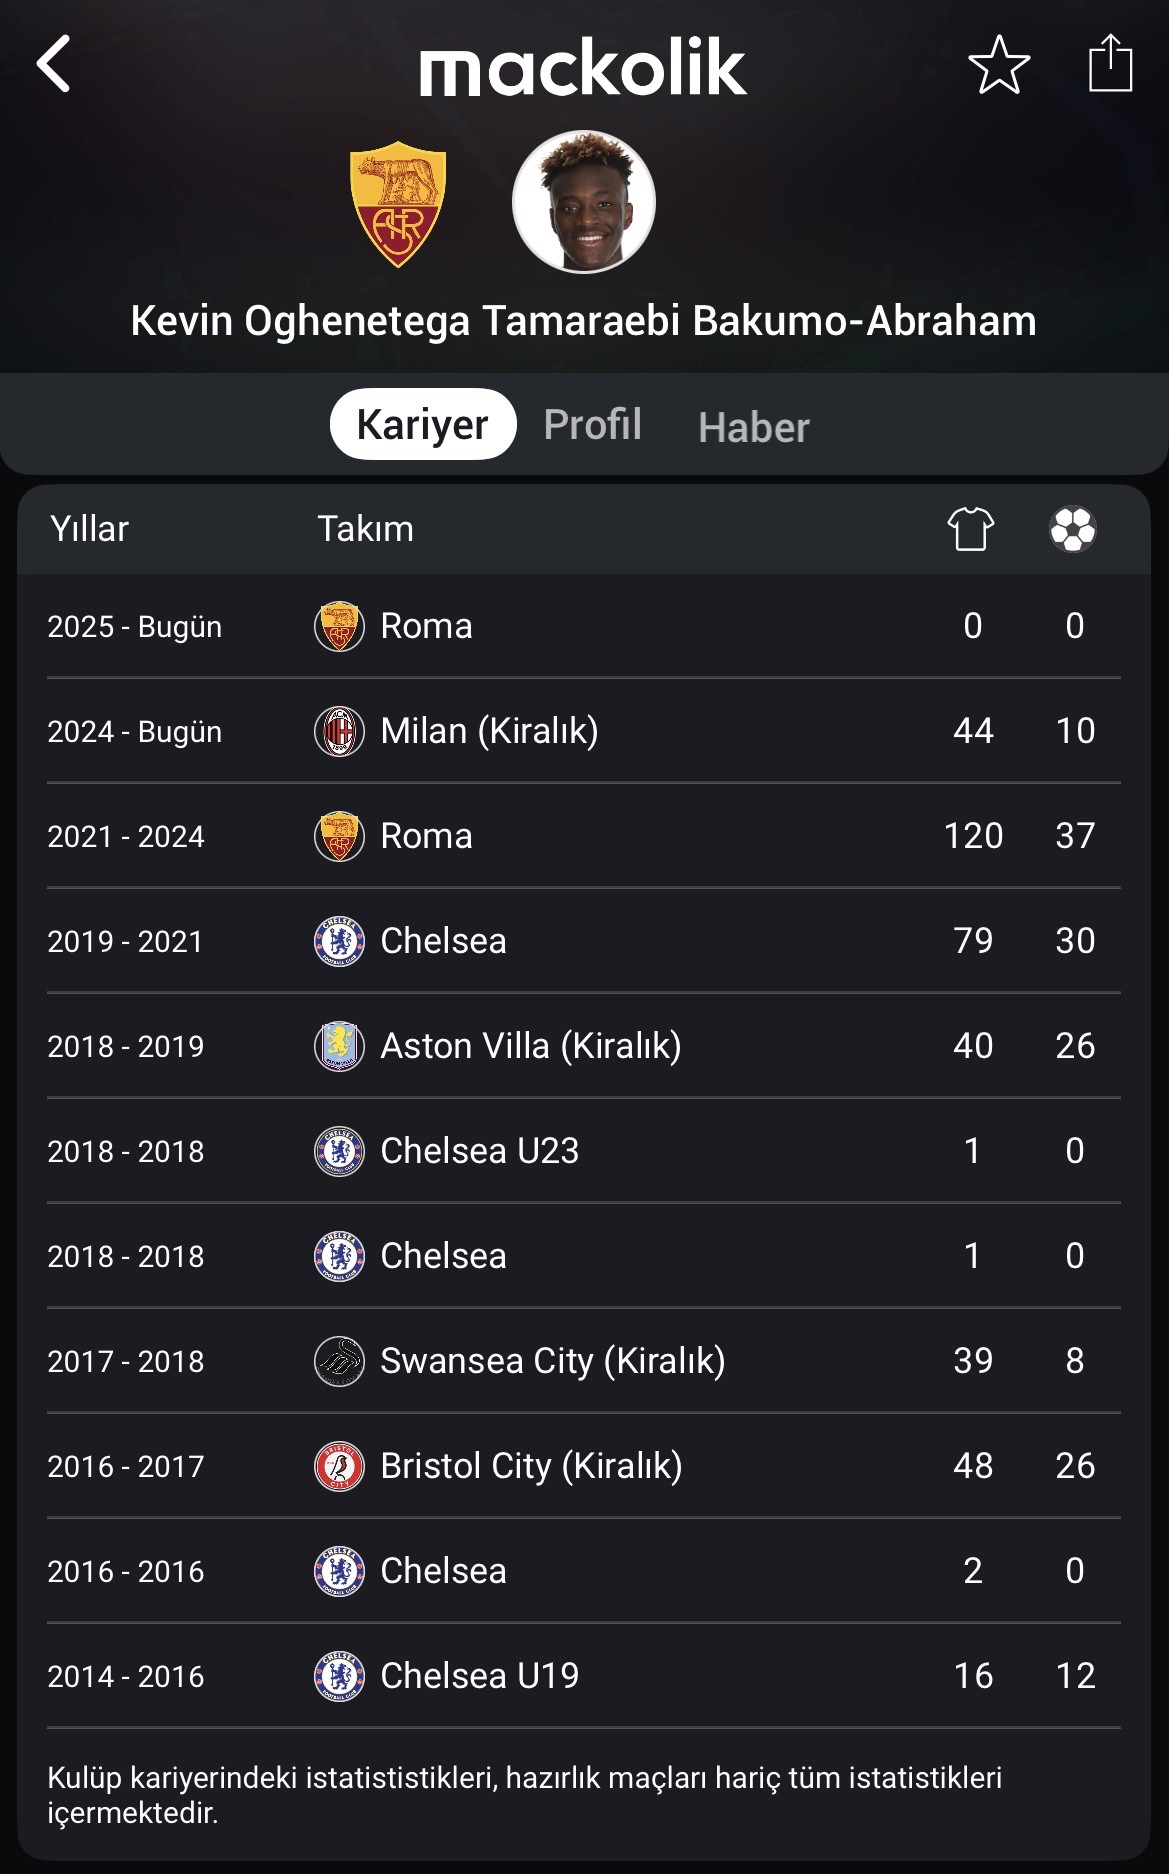
Task: Tap the mackolik logo
Action: 583,67
